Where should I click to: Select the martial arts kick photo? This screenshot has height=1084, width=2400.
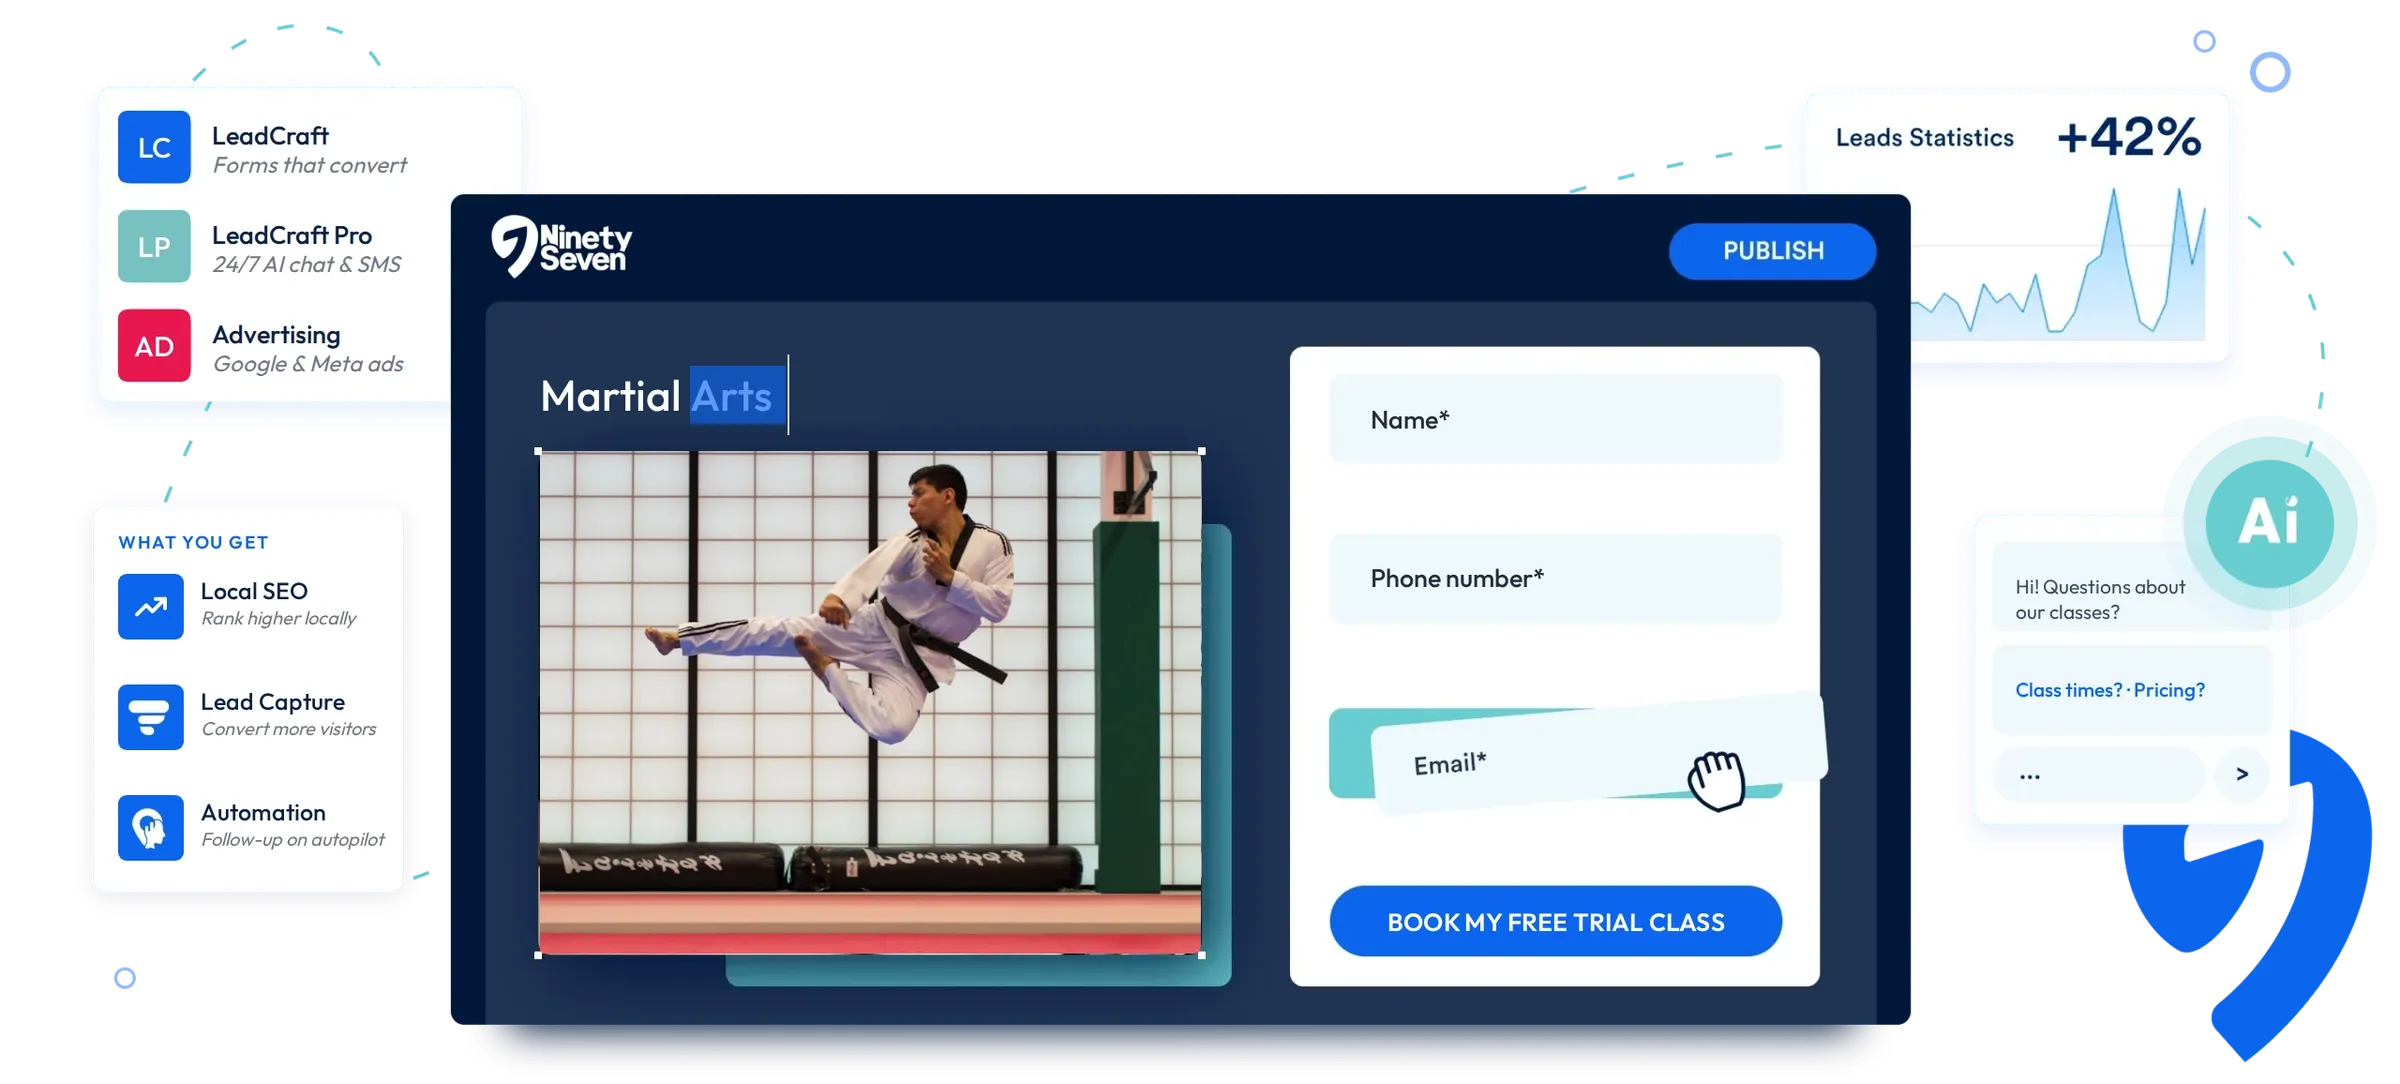(870, 703)
